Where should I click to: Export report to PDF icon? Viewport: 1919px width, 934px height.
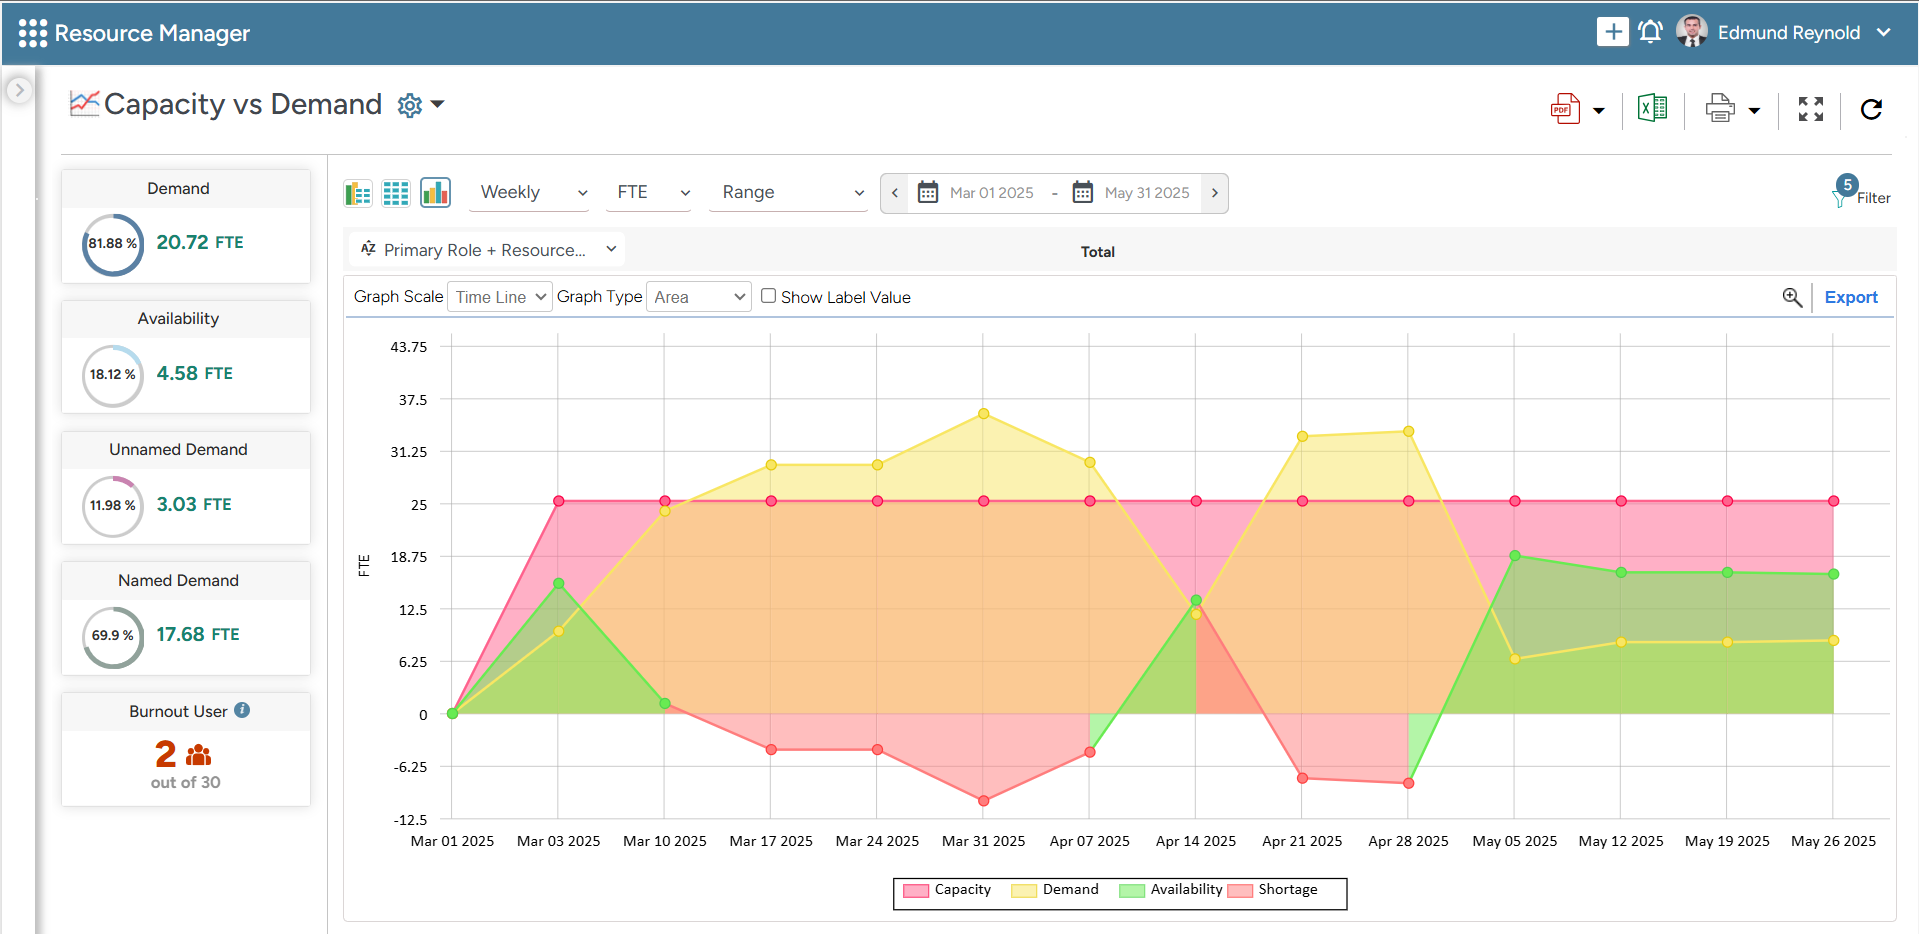1565,109
